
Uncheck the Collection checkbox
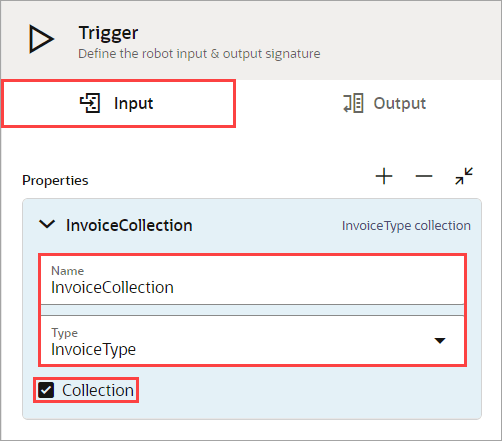coord(46,390)
